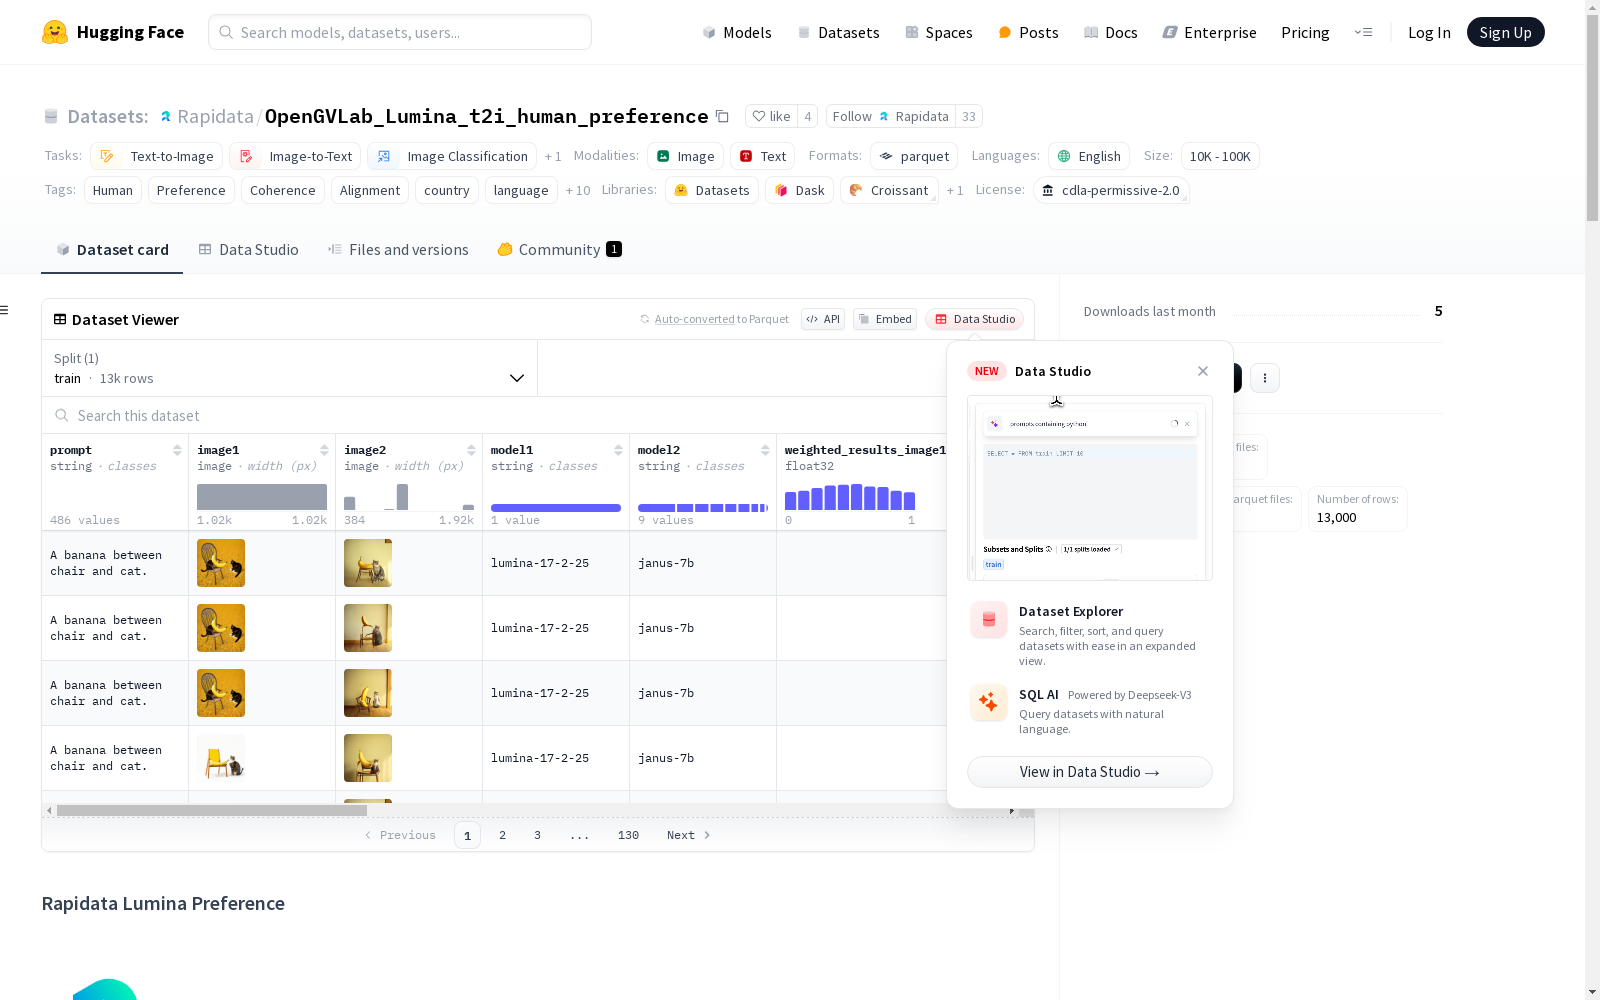1600x1000 pixels.
Task: Click the Image-to-Text task tag
Action: 295,156
